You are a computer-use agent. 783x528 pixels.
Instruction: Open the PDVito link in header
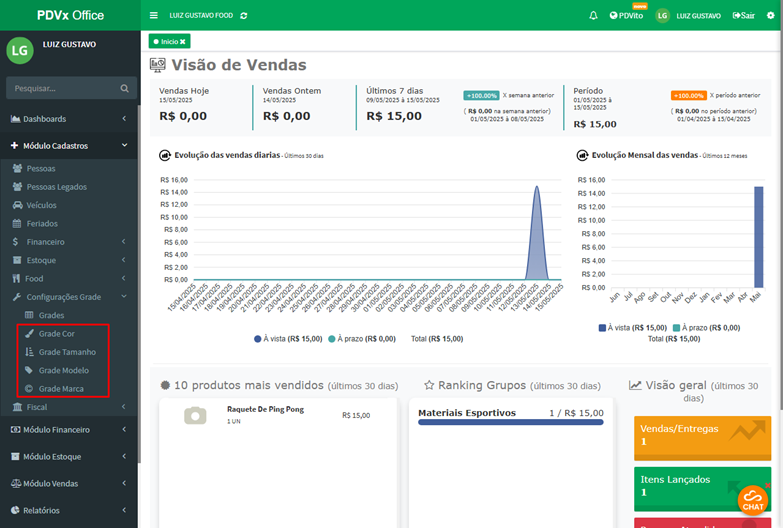click(x=626, y=16)
